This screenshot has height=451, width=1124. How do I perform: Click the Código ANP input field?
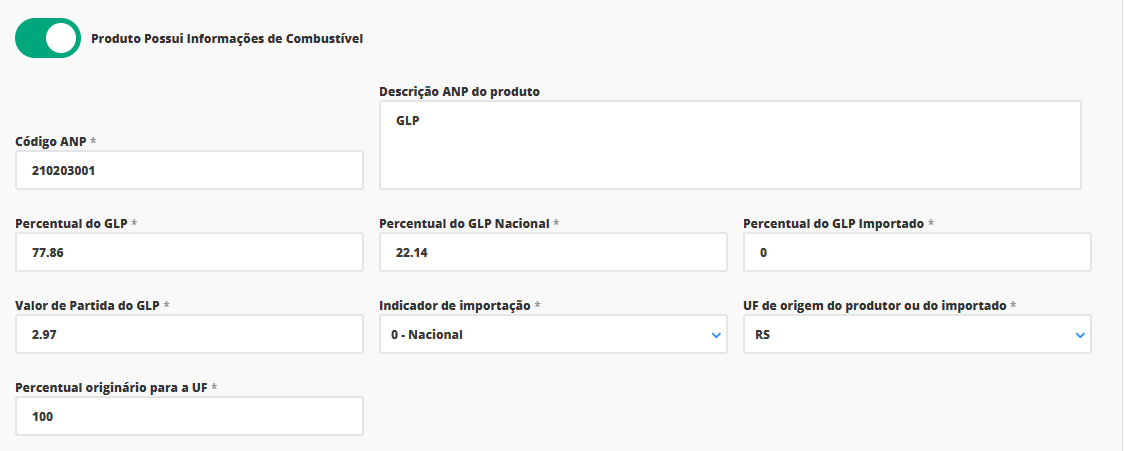[x=189, y=170]
